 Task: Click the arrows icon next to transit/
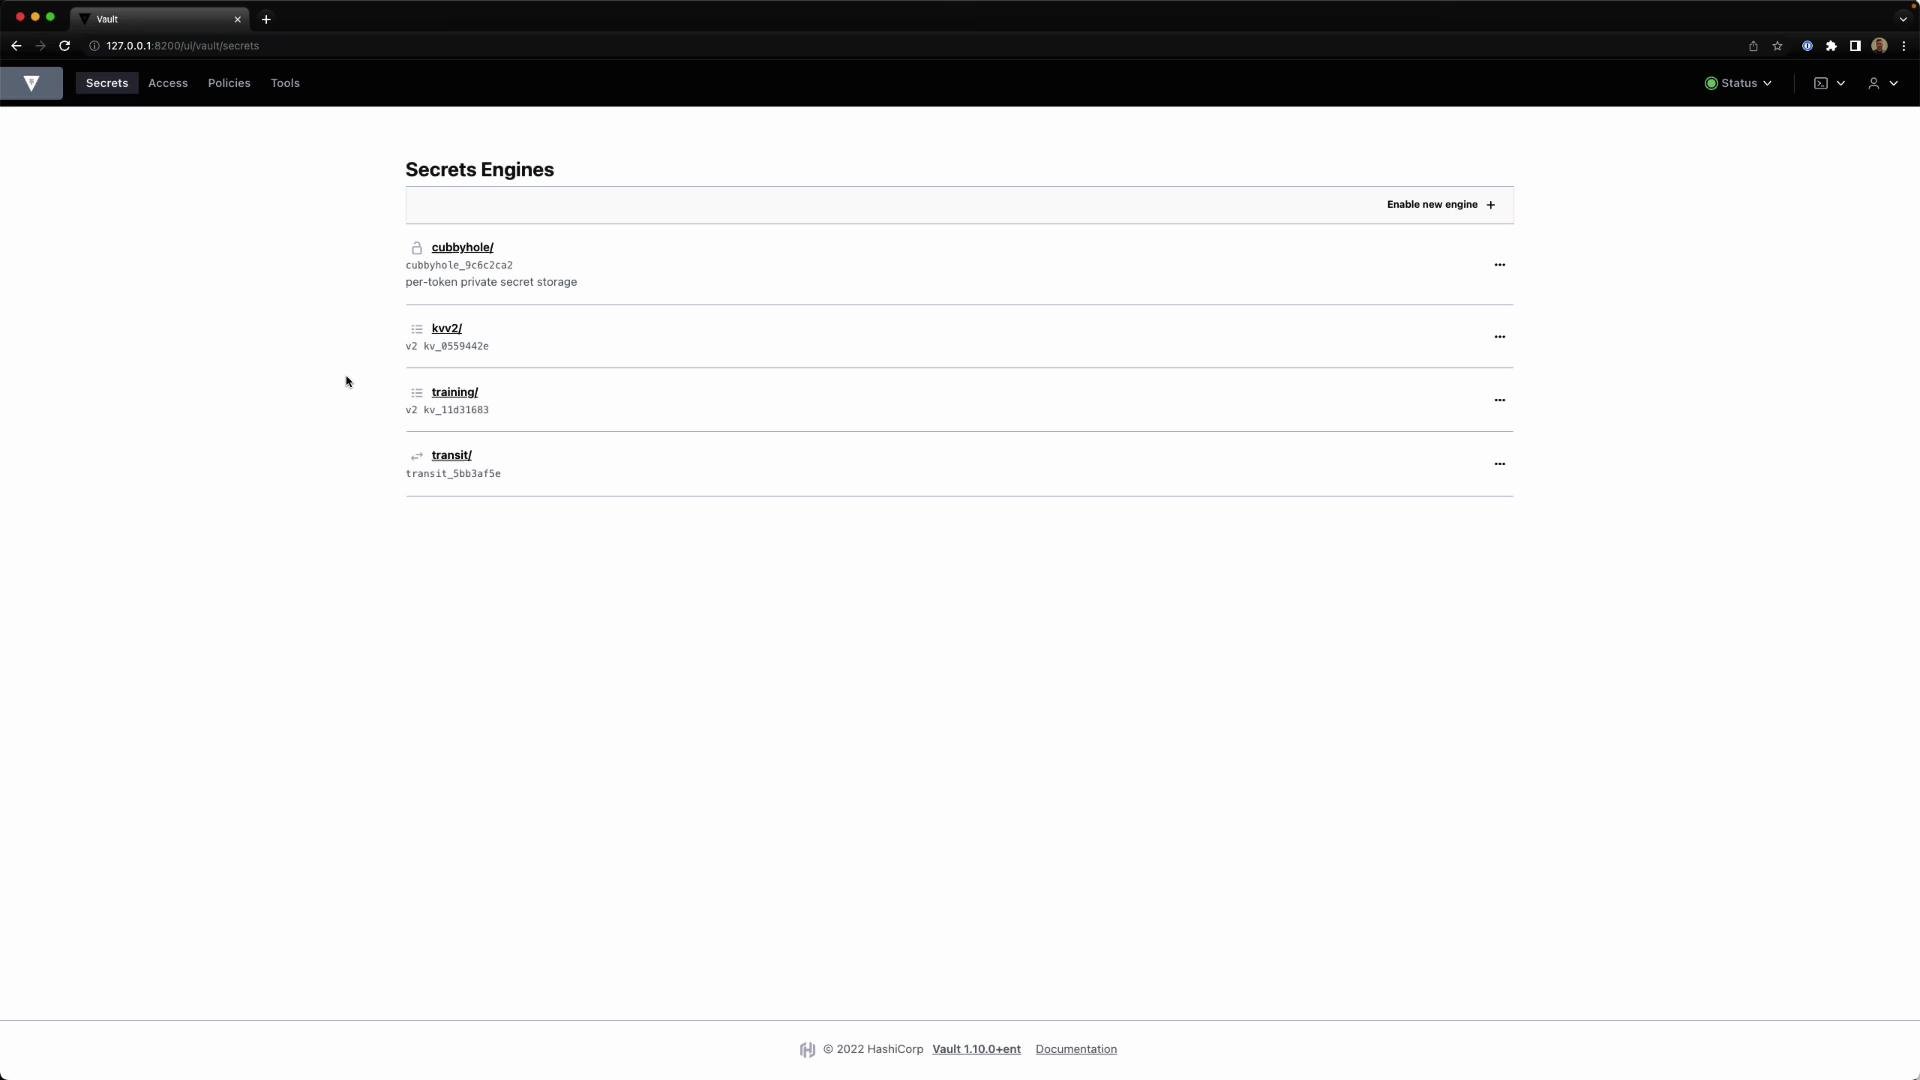click(x=417, y=456)
